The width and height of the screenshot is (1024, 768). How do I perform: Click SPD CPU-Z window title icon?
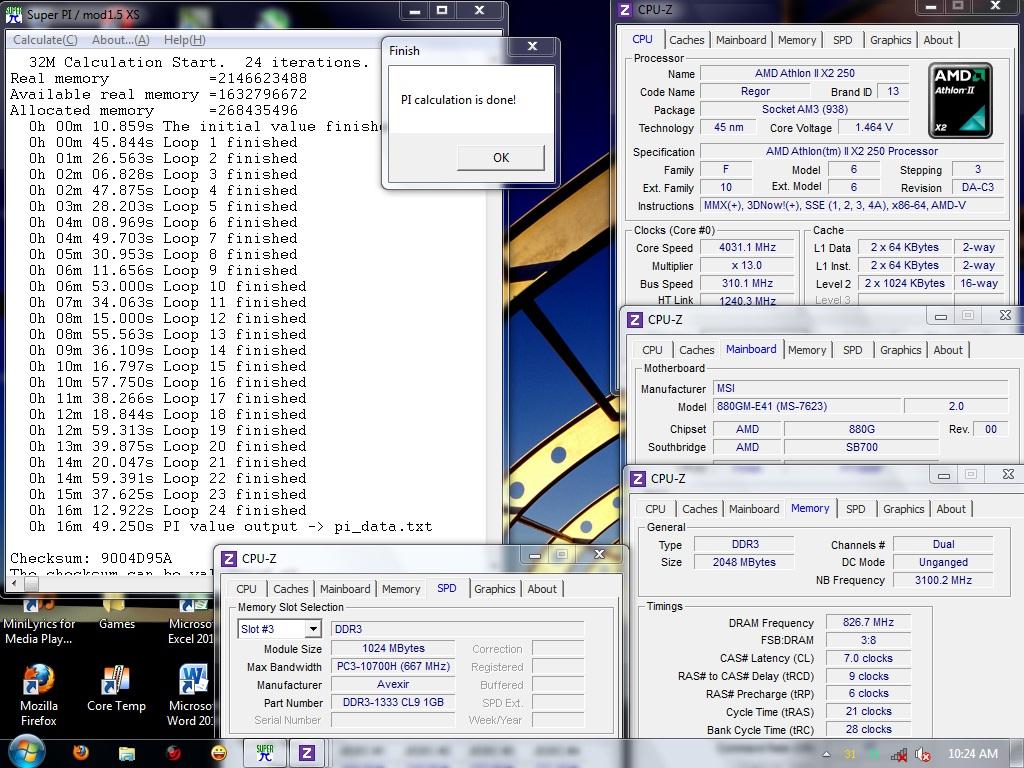[229, 559]
